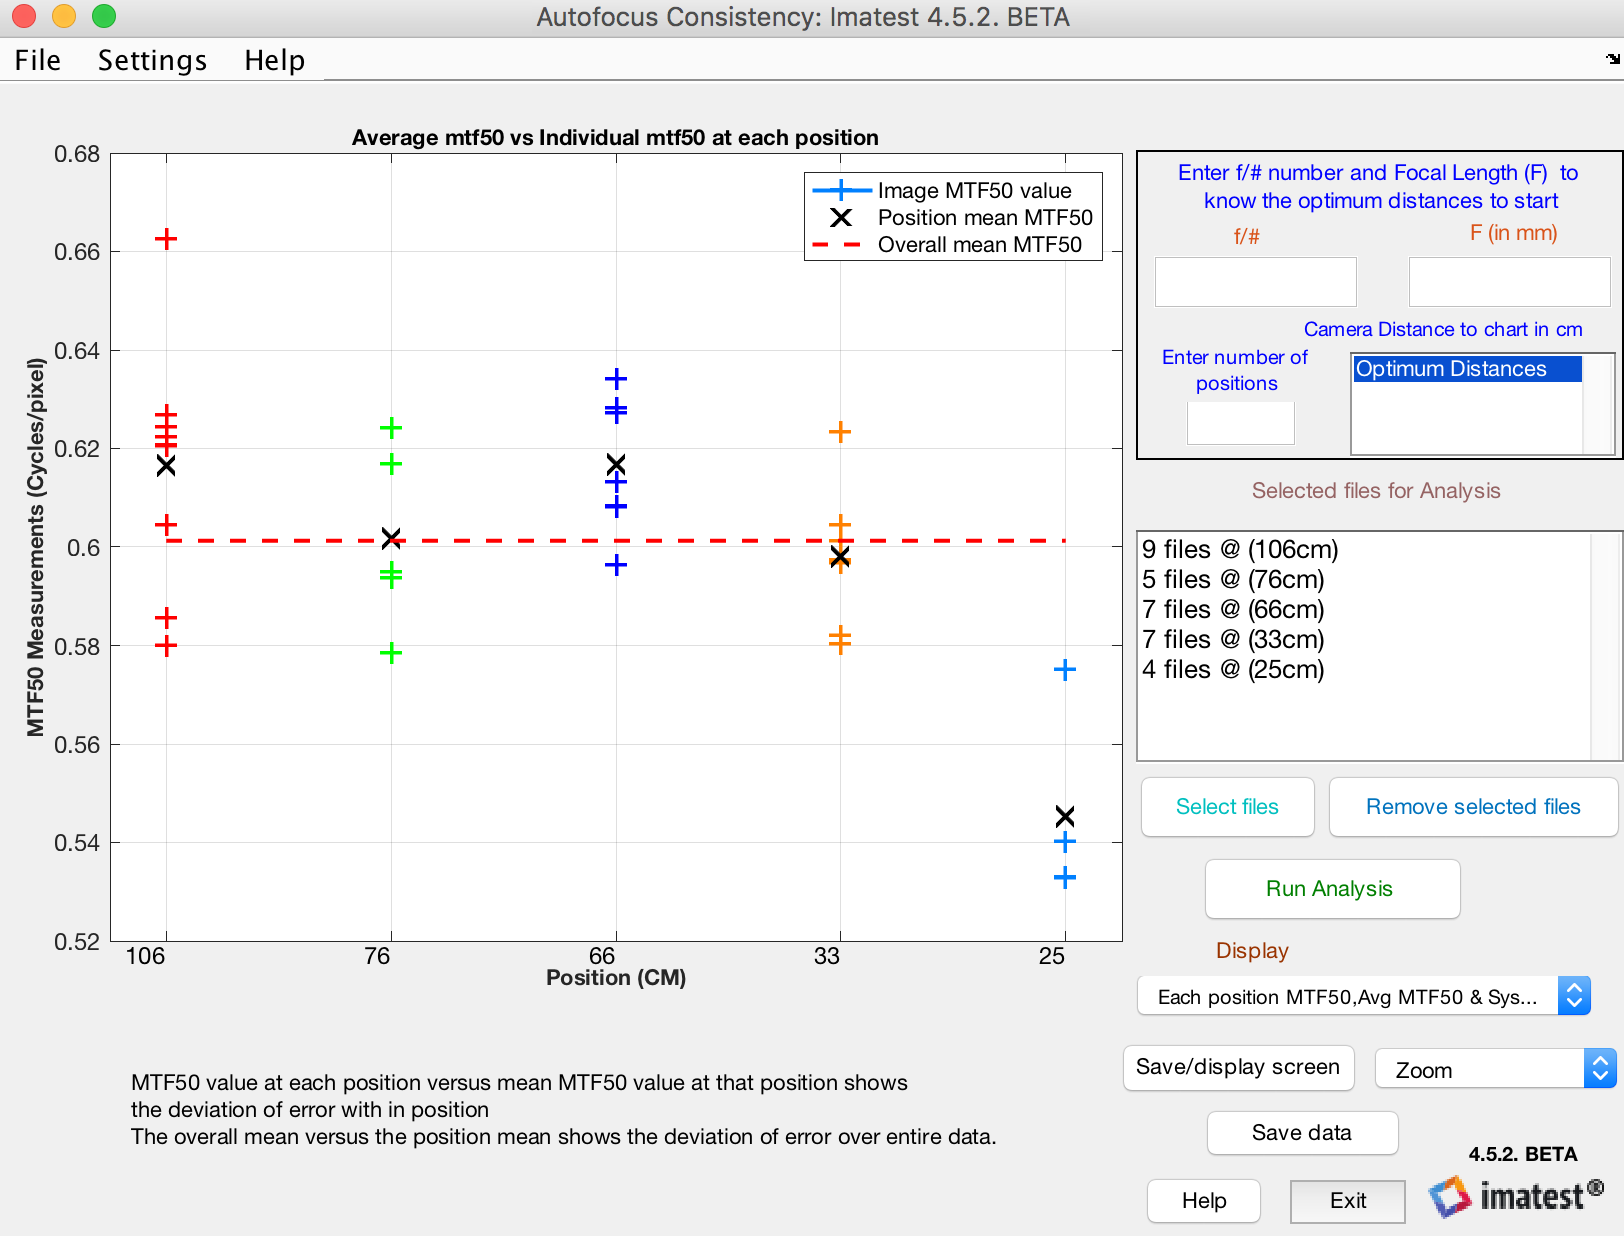Image resolution: width=1624 pixels, height=1236 pixels.
Task: Select Optimum Distances list entry
Action: coord(1467,369)
